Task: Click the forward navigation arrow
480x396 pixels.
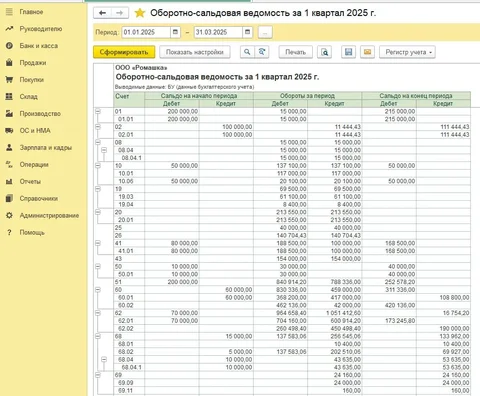Action: [x=119, y=13]
